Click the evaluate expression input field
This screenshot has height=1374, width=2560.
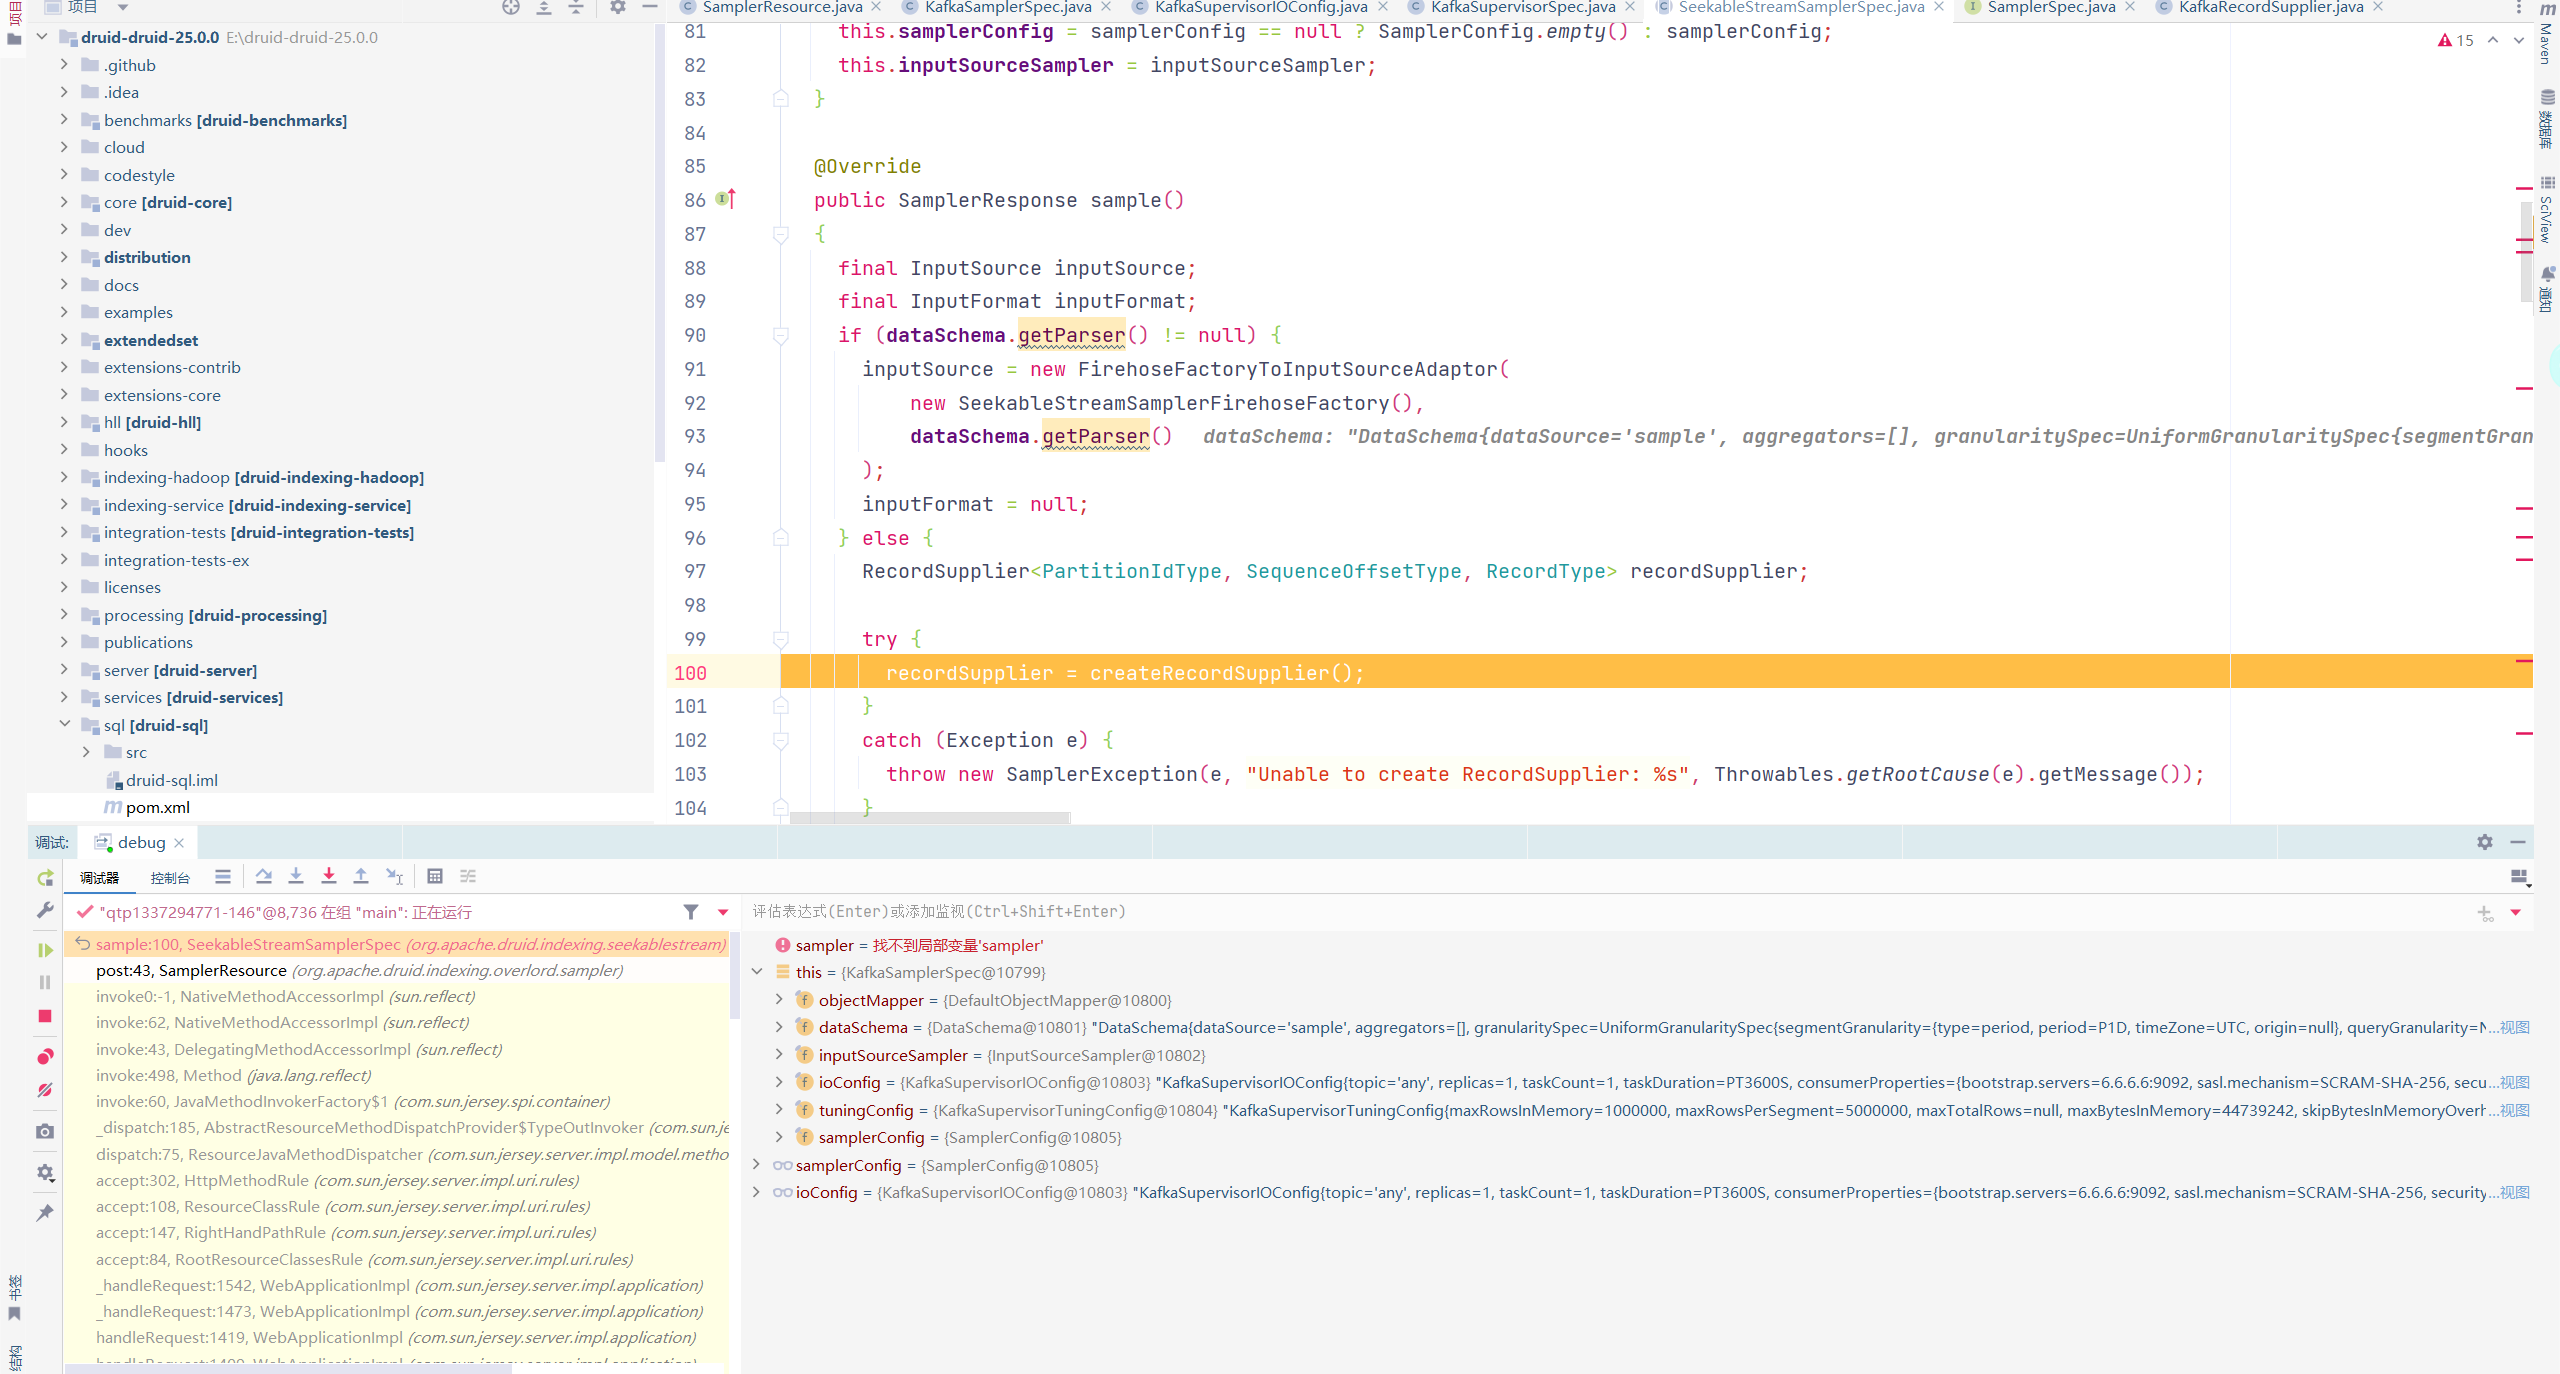coord(1600,911)
